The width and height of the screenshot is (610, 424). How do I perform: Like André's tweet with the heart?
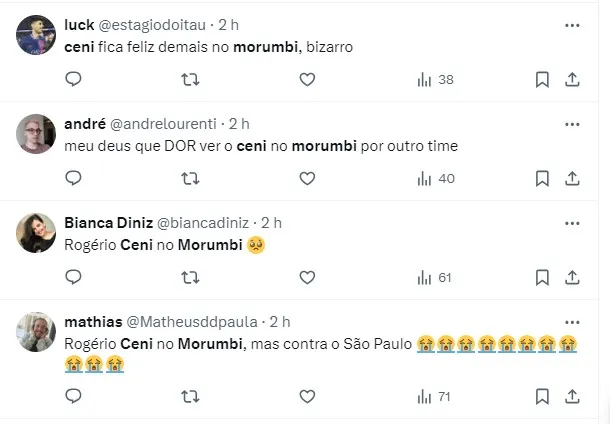[307, 178]
